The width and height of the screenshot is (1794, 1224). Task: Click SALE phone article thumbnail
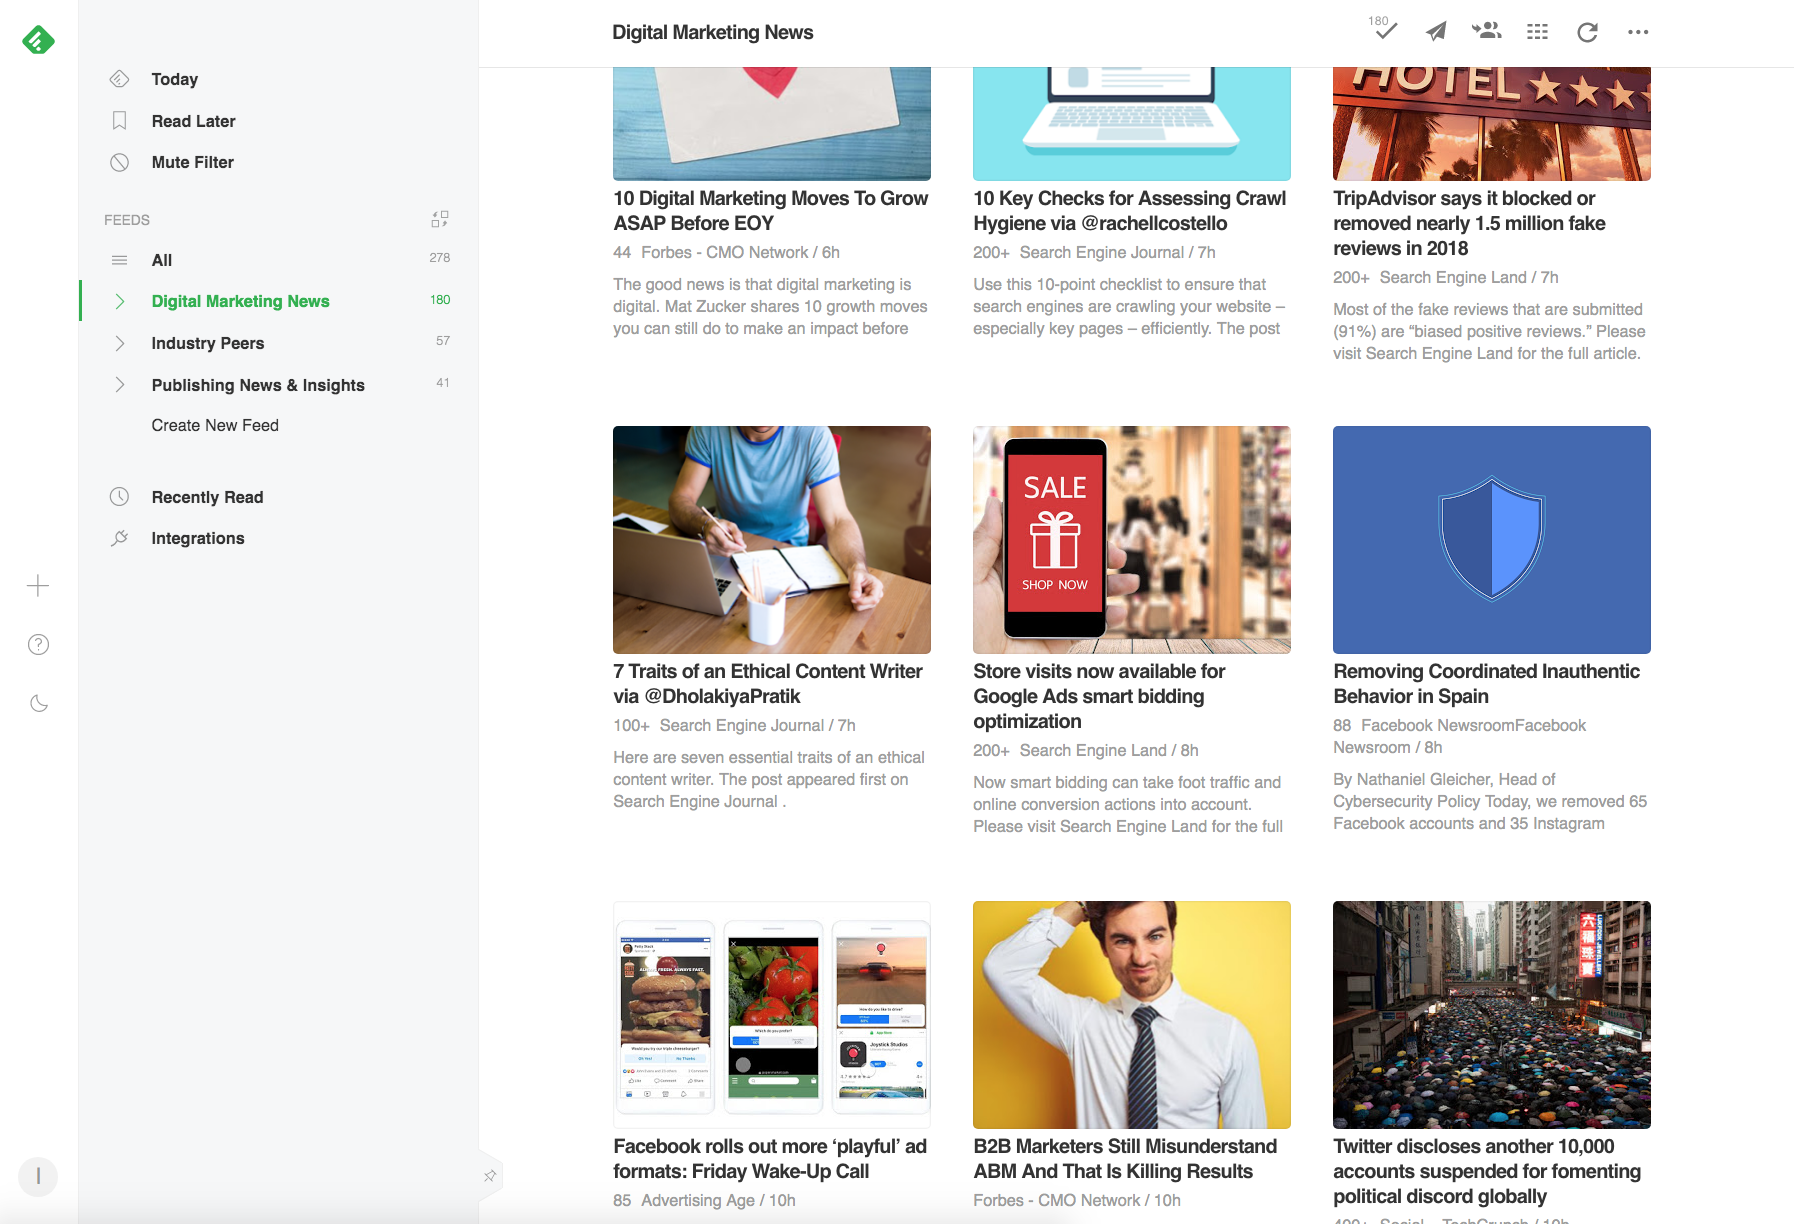1132,540
